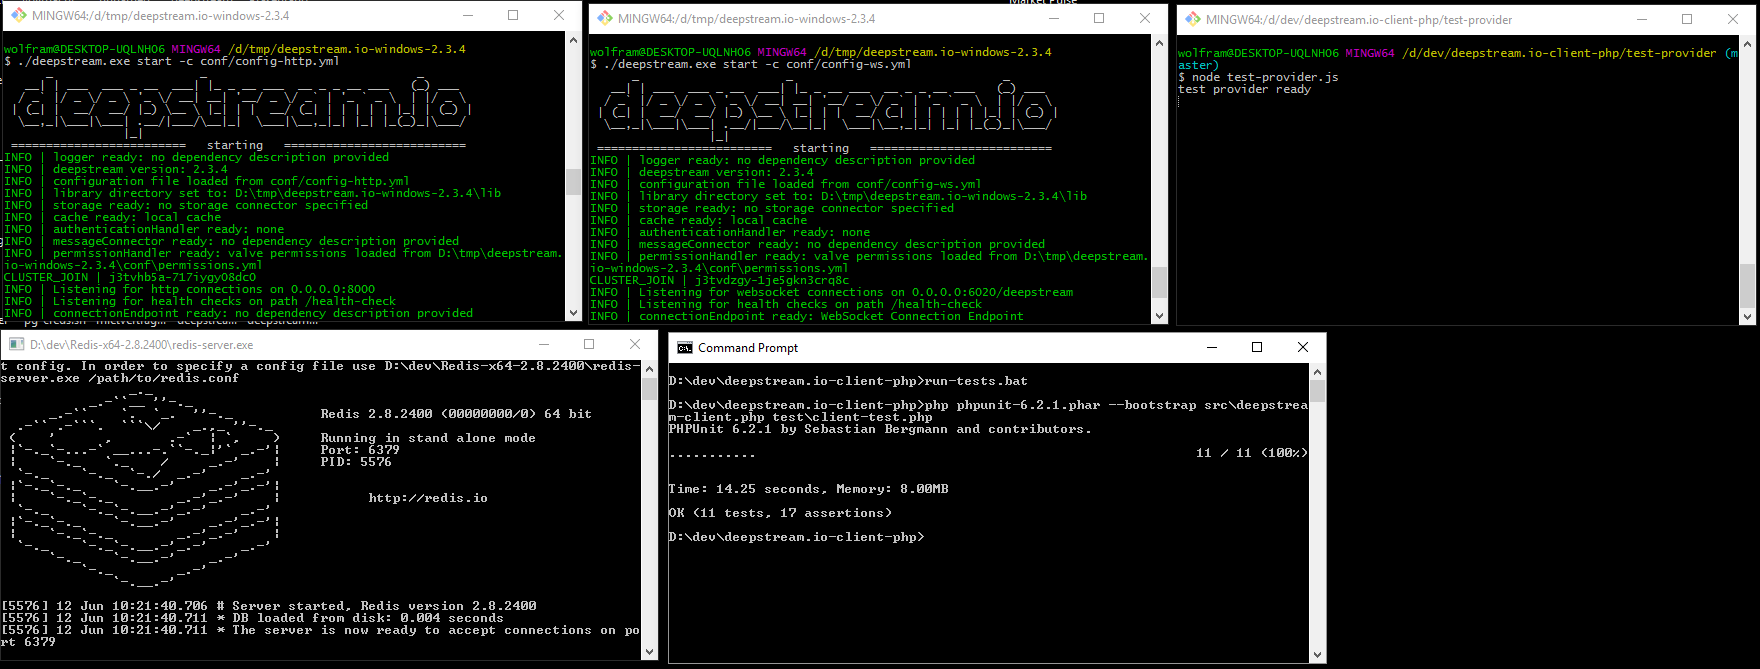
Task: Minimize the test-provider MINGW64 window
Action: pos(1641,19)
